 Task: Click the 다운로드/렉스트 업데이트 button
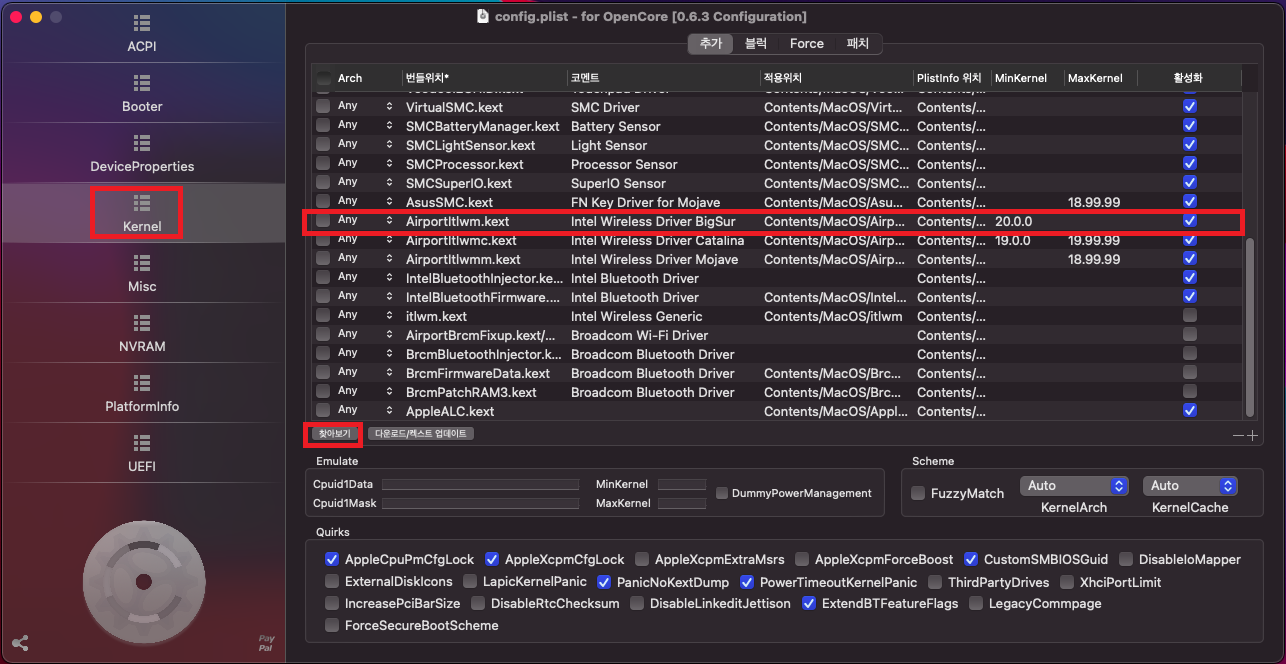tap(421, 434)
